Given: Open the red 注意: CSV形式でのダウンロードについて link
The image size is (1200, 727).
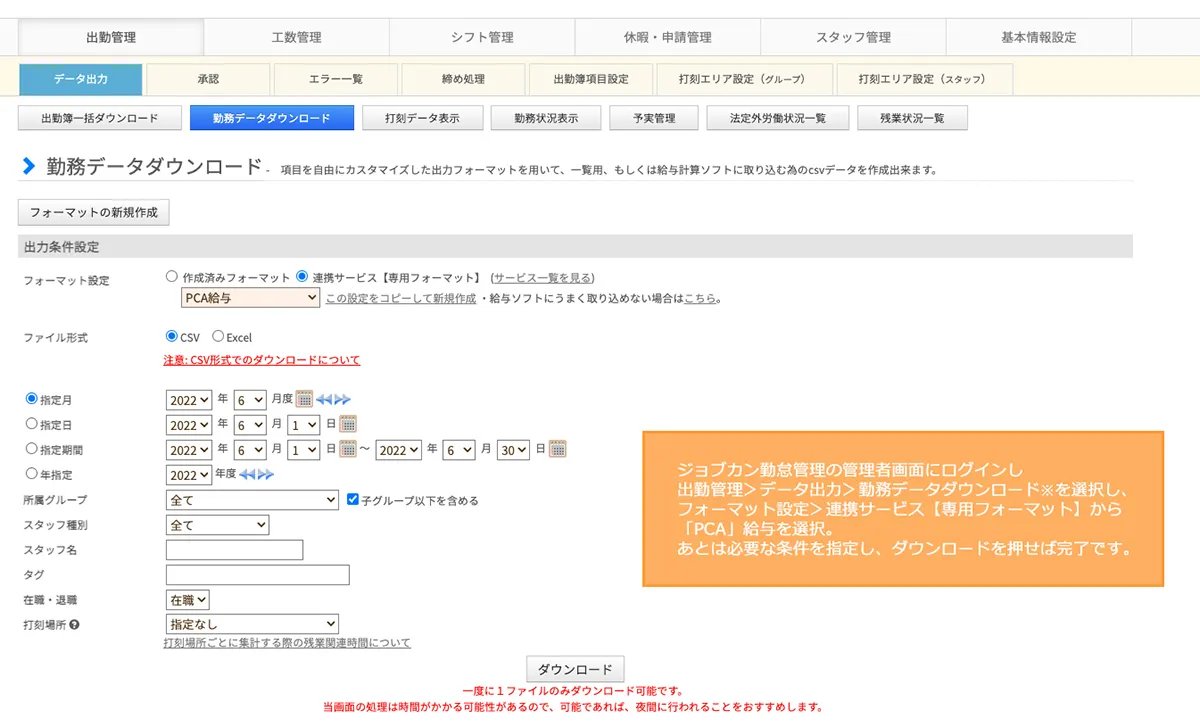Looking at the screenshot, I should (262, 360).
